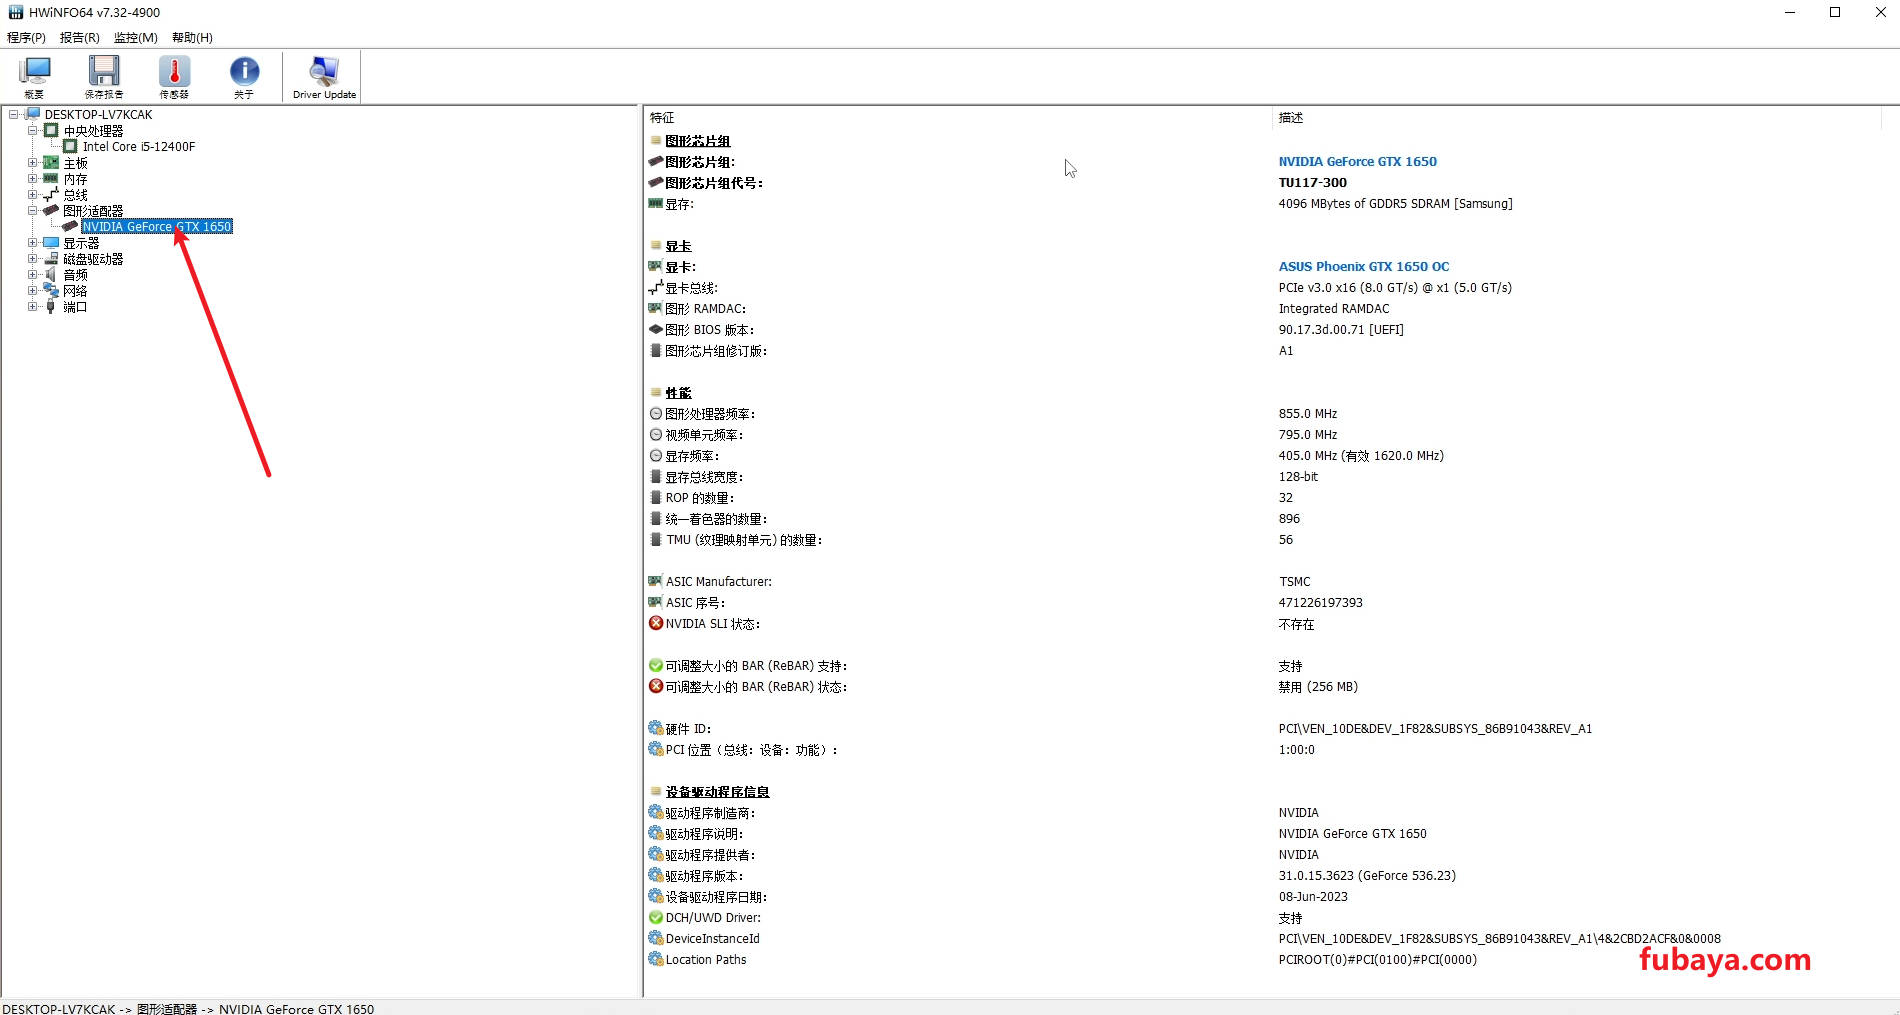This screenshot has height=1015, width=1900.
Task: Collapse the 图形适配器 tree node
Action: (32, 210)
